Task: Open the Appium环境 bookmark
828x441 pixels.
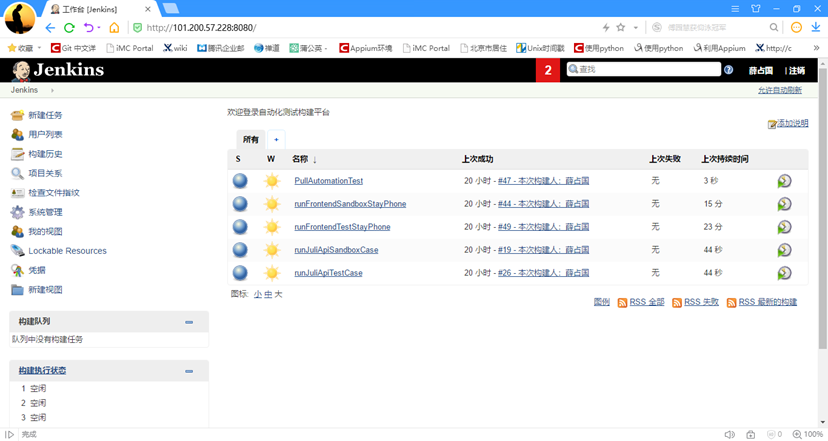Action: [365, 48]
